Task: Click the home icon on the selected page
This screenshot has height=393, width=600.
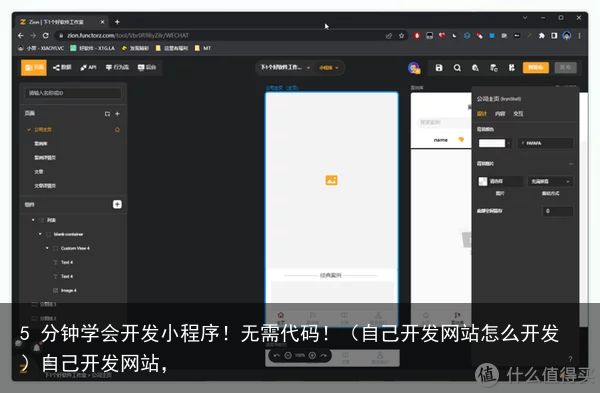Action: click(x=117, y=130)
